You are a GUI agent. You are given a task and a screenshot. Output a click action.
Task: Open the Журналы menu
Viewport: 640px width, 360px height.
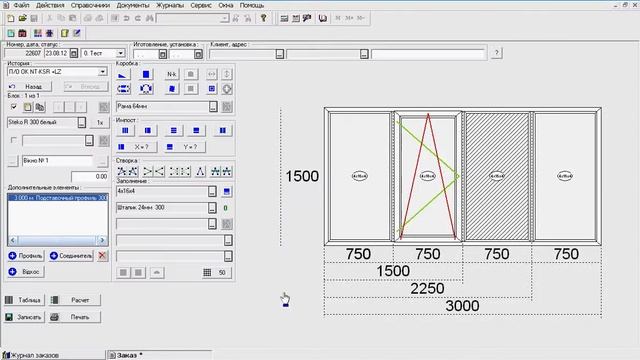click(170, 5)
